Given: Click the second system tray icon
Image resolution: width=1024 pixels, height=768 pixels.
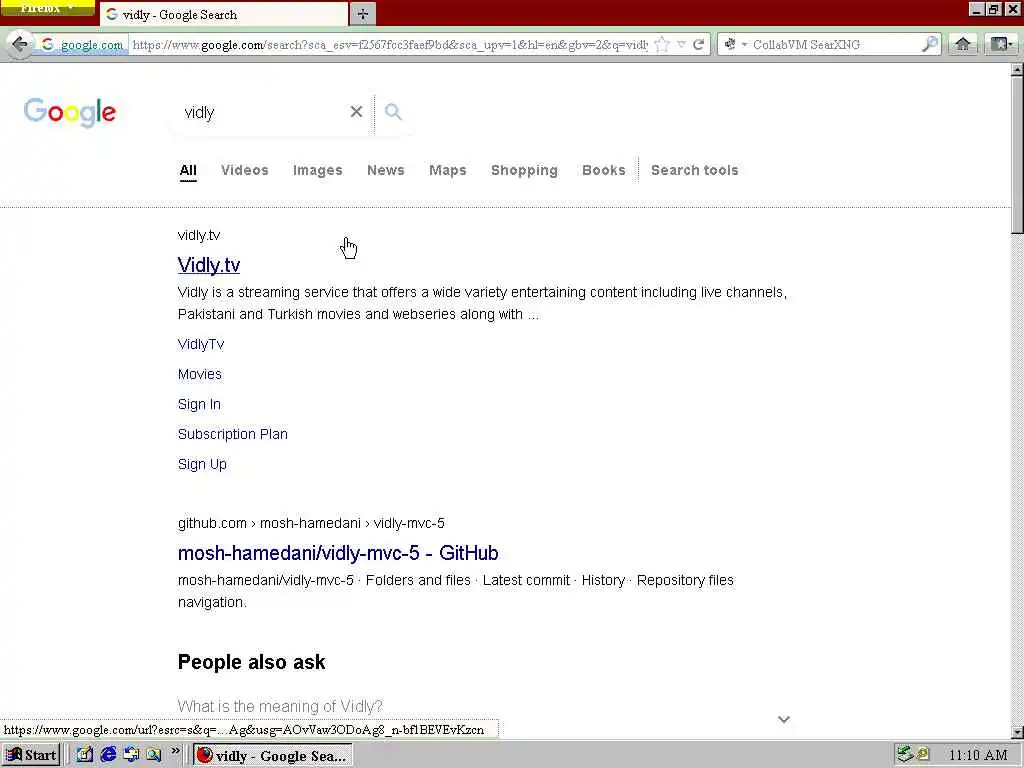Looking at the screenshot, I should click(923, 754).
